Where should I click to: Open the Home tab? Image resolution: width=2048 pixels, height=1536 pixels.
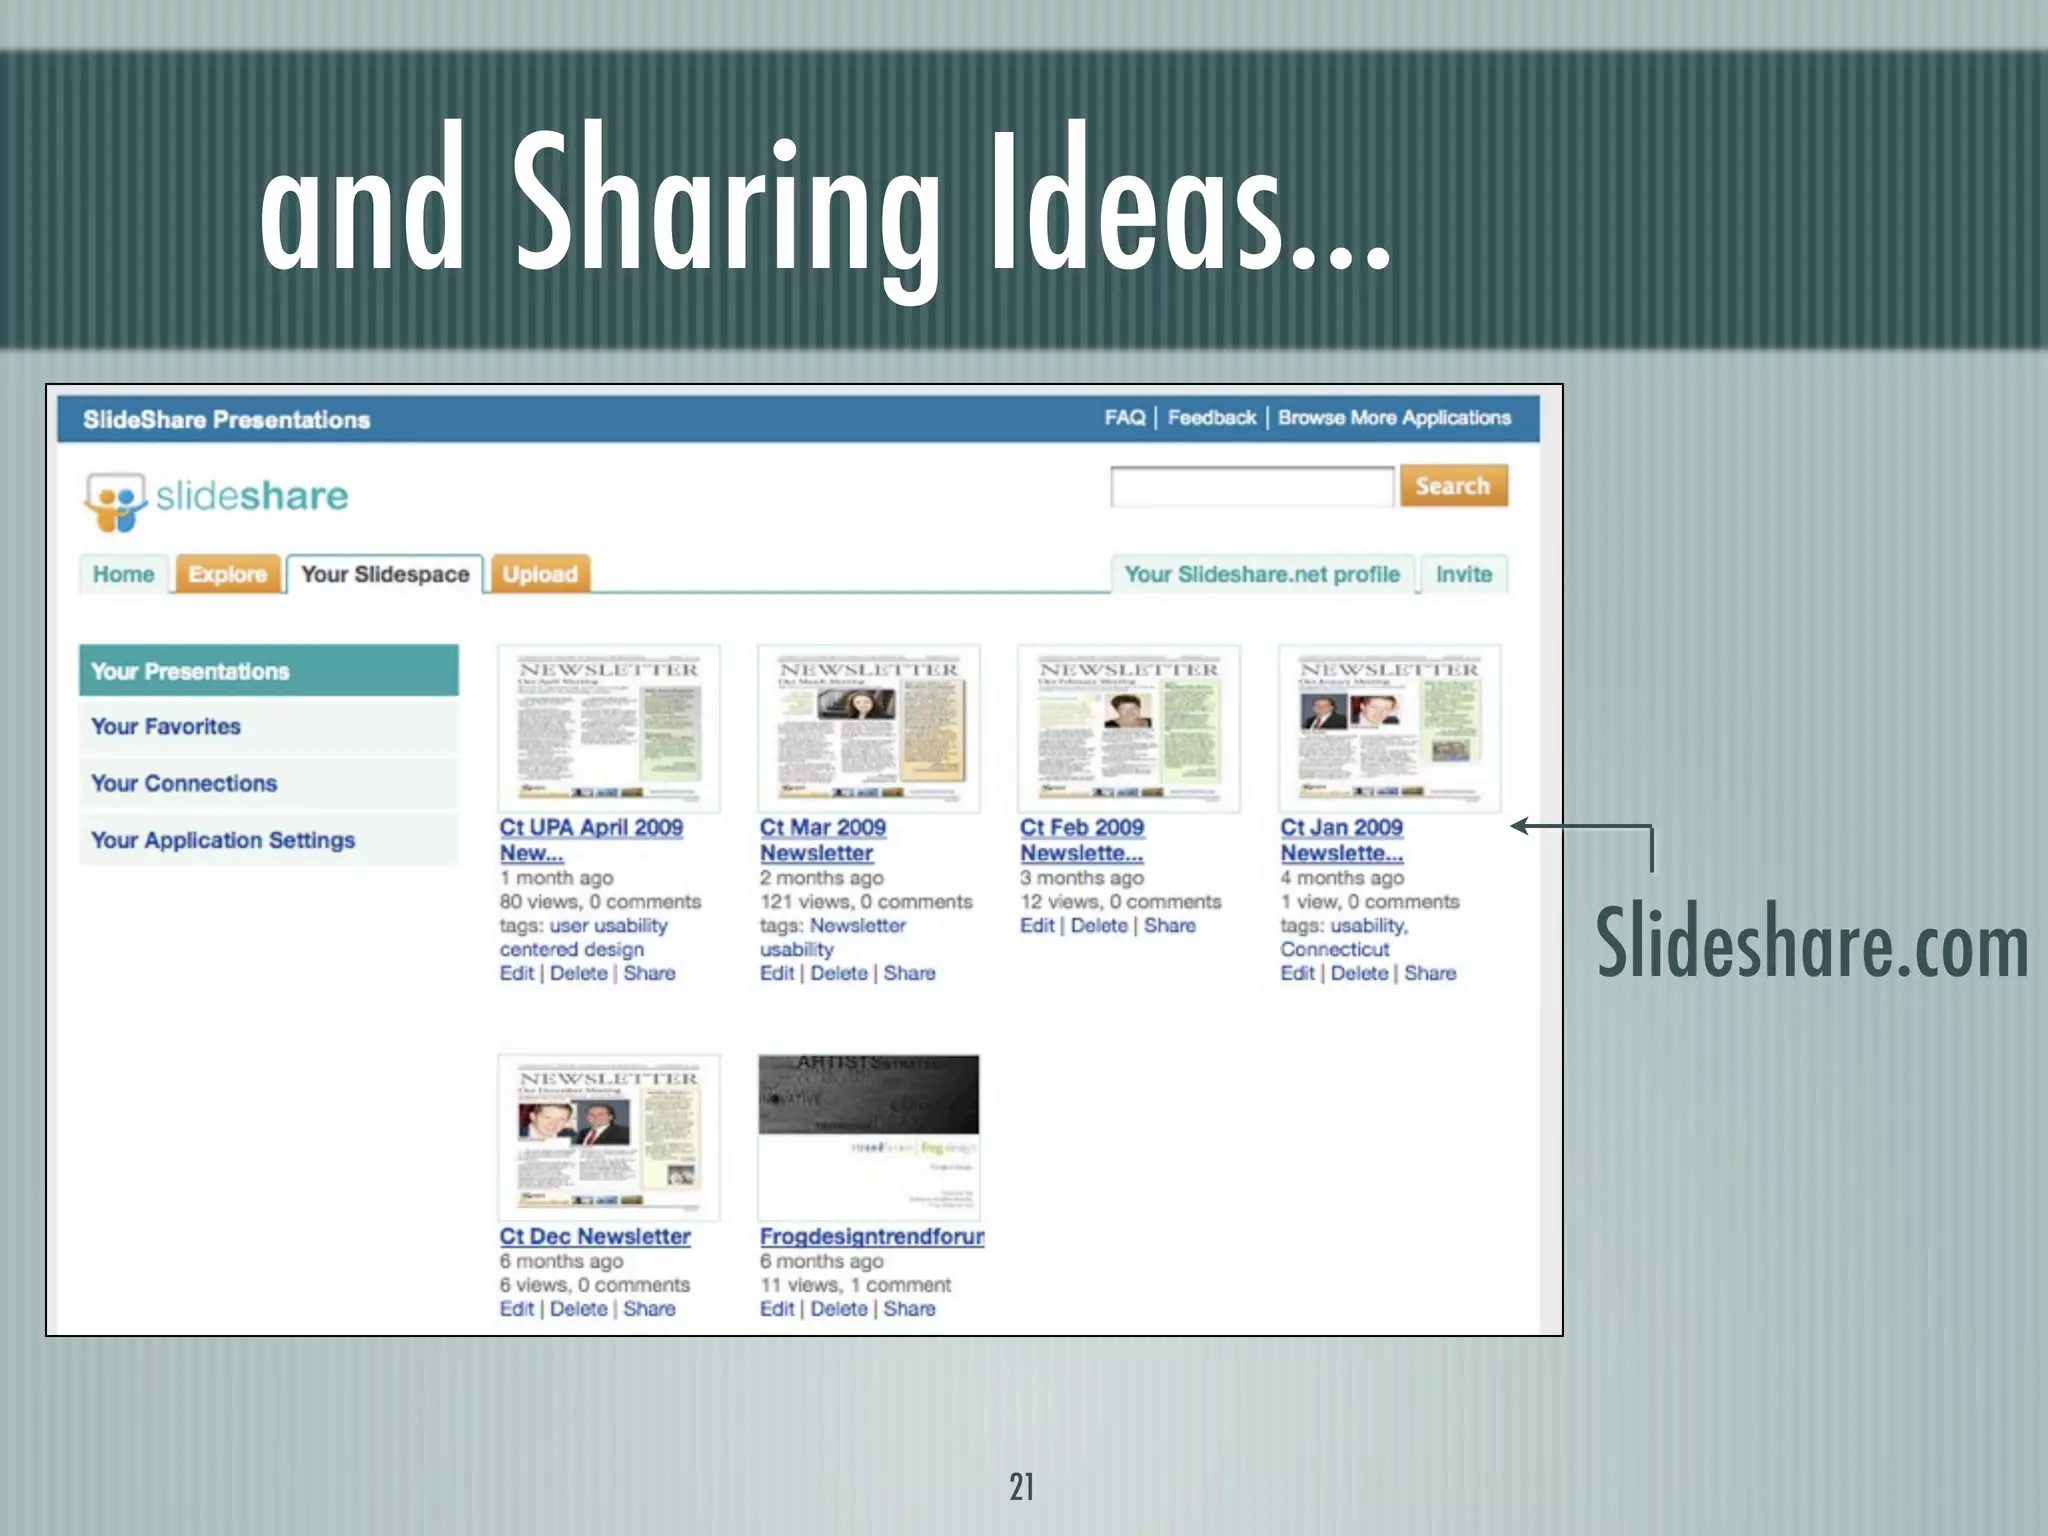pyautogui.click(x=124, y=574)
